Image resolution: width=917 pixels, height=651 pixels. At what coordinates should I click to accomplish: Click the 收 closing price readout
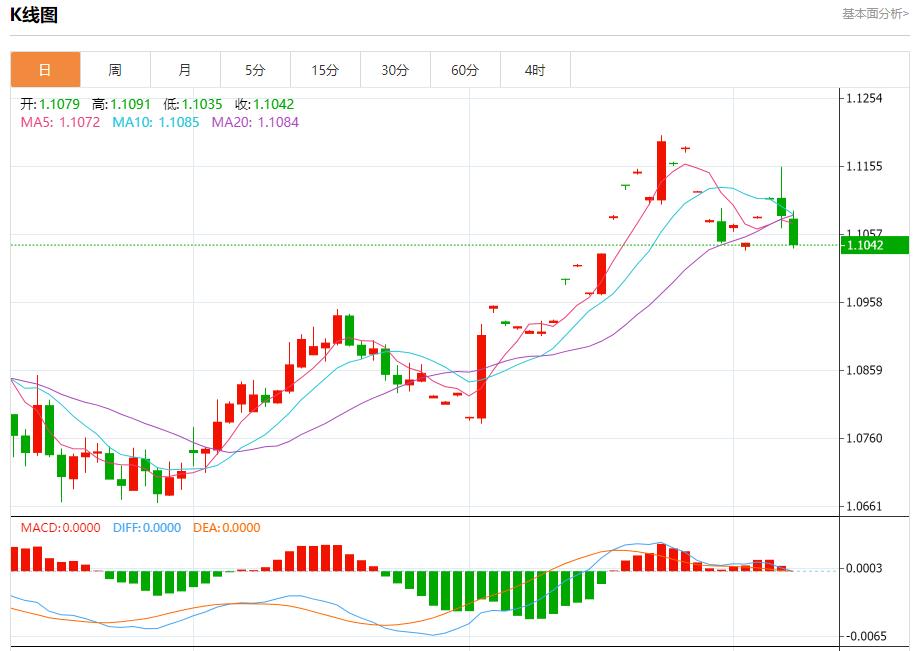[x=264, y=104]
